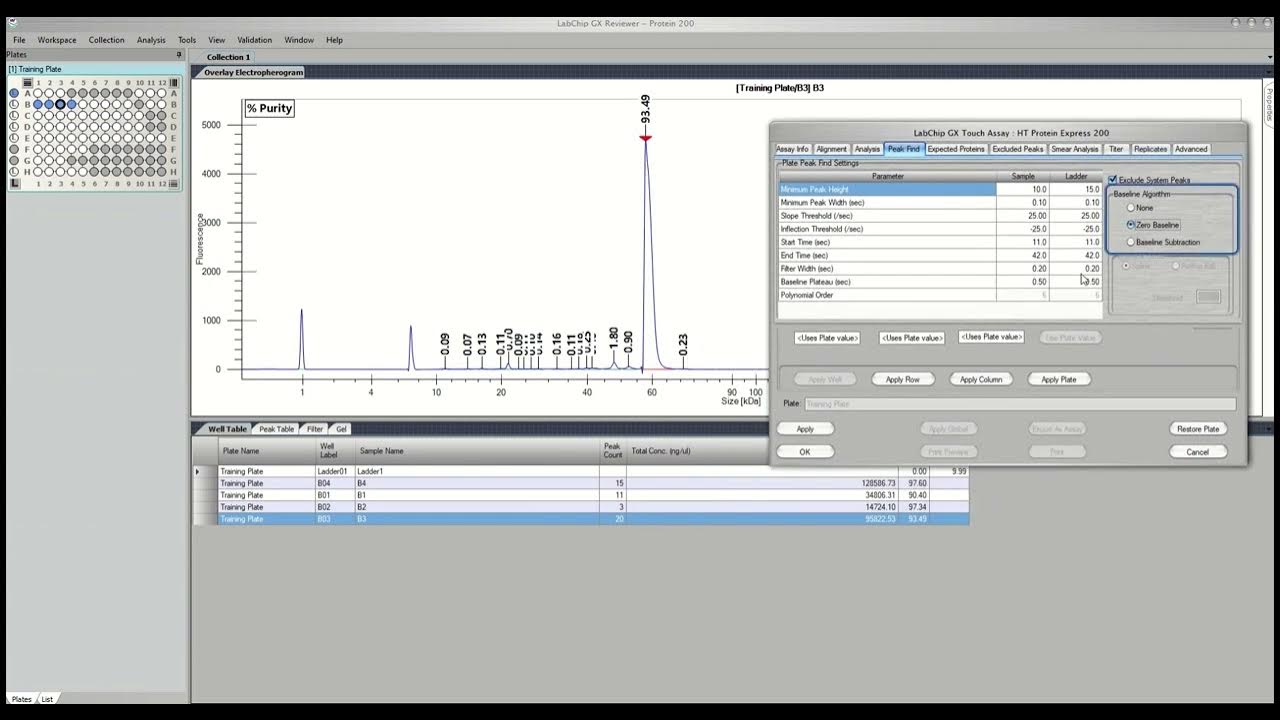Select the blue ladder circle for row A
The height and width of the screenshot is (720, 1280).
pyautogui.click(x=14, y=93)
